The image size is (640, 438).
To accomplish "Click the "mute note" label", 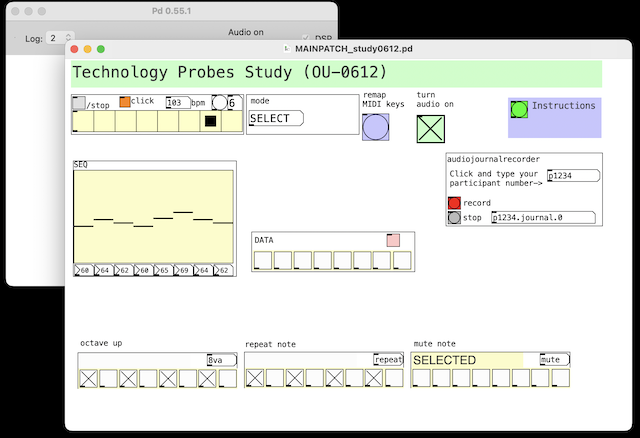I will (x=435, y=344).
